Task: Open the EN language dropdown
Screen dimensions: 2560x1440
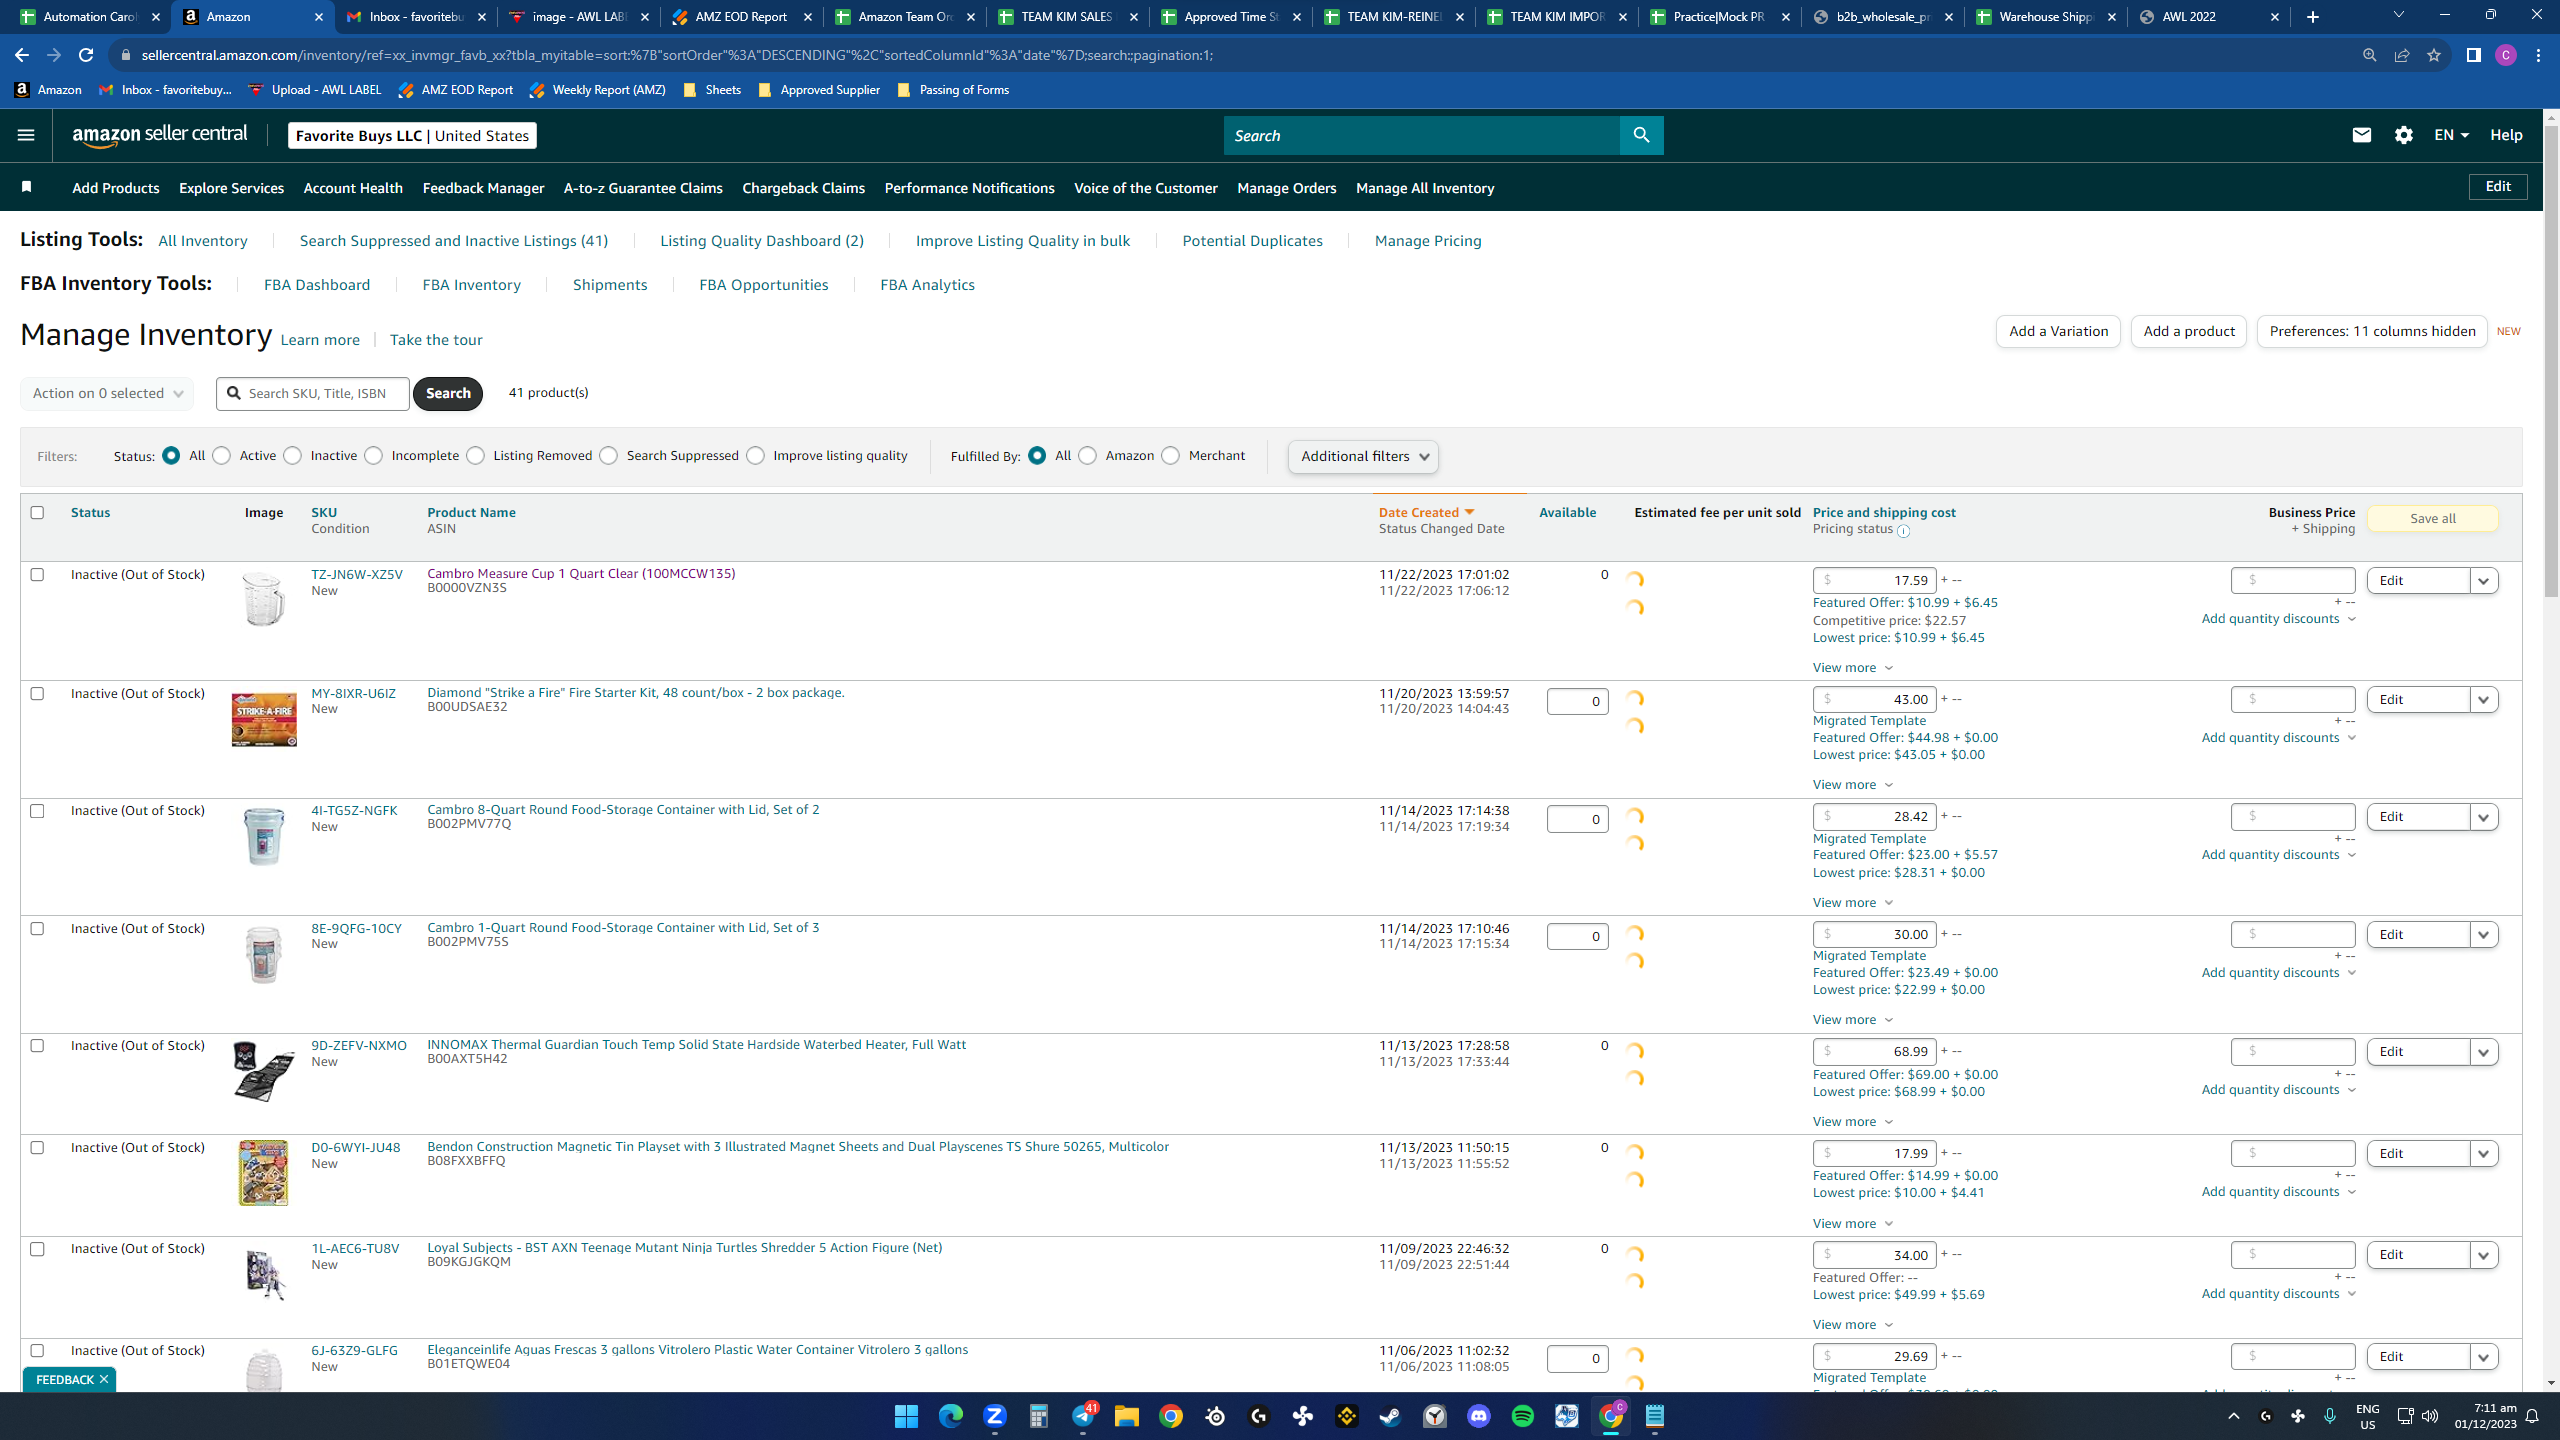Action: [x=2451, y=135]
